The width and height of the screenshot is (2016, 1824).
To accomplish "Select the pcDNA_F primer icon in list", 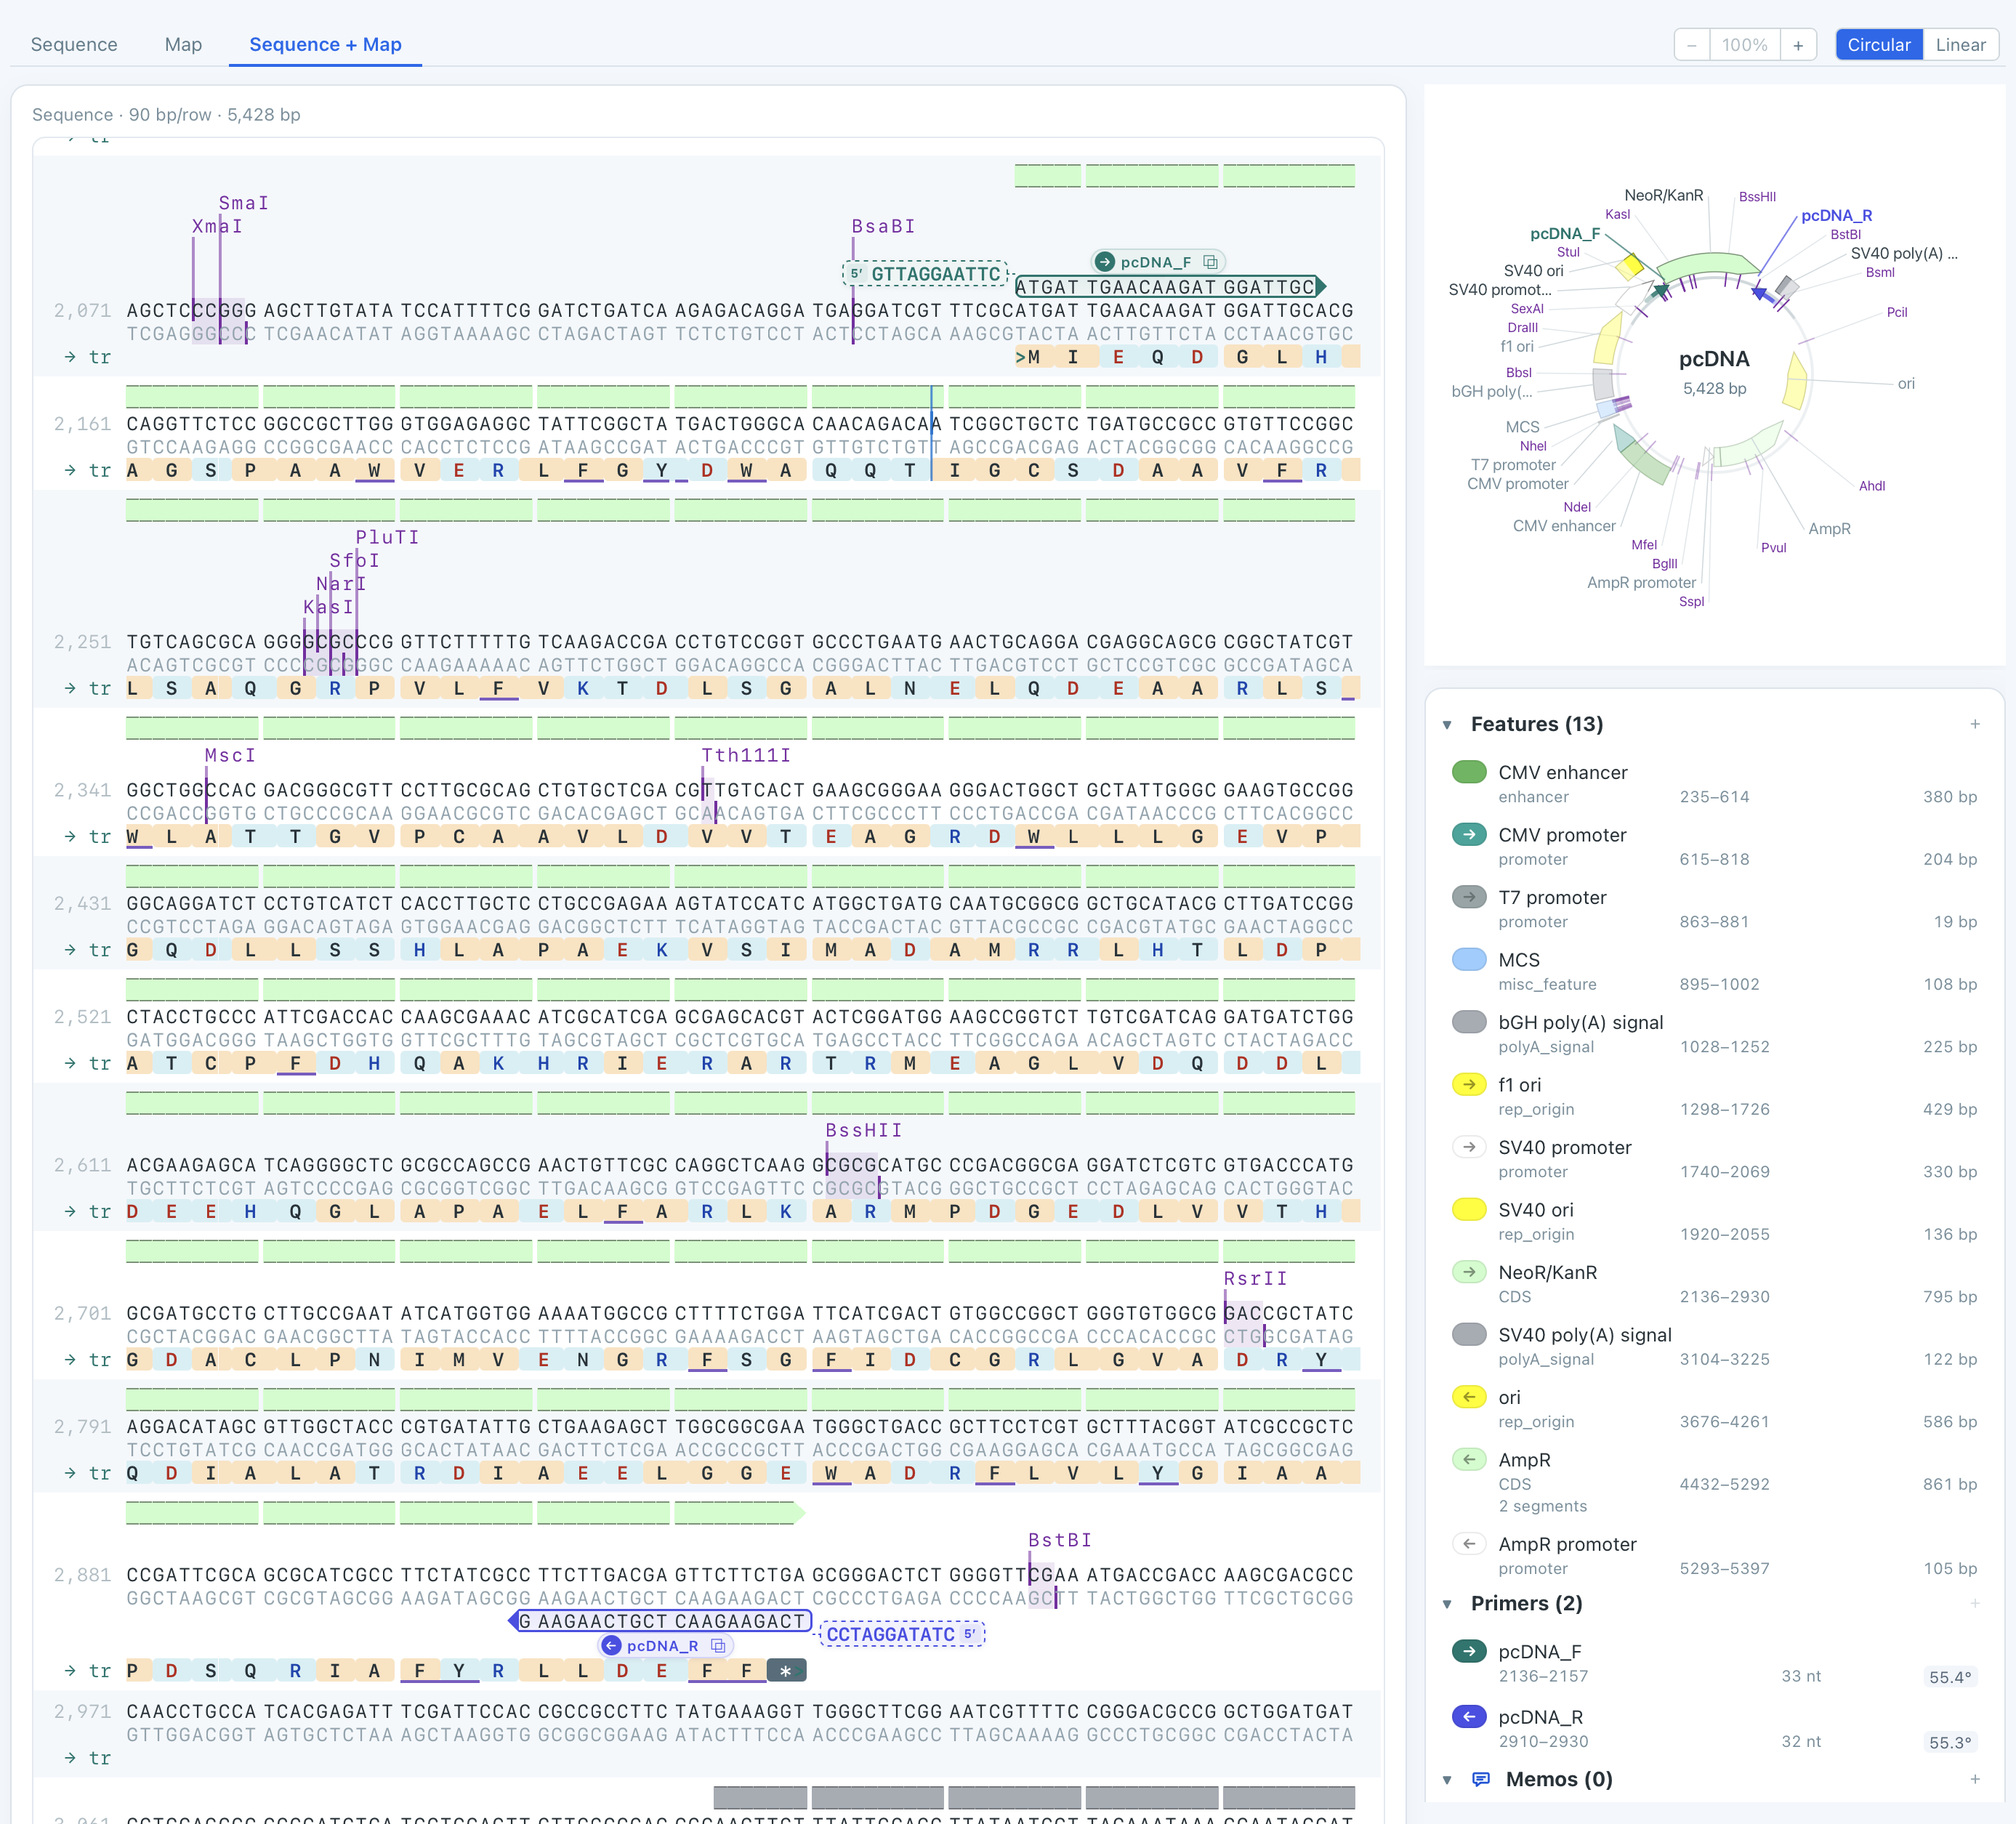I will [x=1469, y=1651].
